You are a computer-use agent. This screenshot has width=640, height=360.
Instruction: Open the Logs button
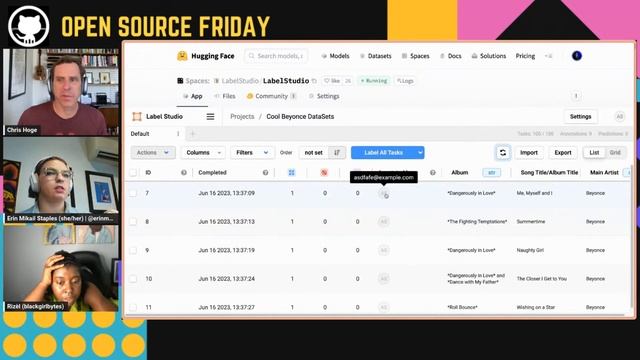(405, 81)
